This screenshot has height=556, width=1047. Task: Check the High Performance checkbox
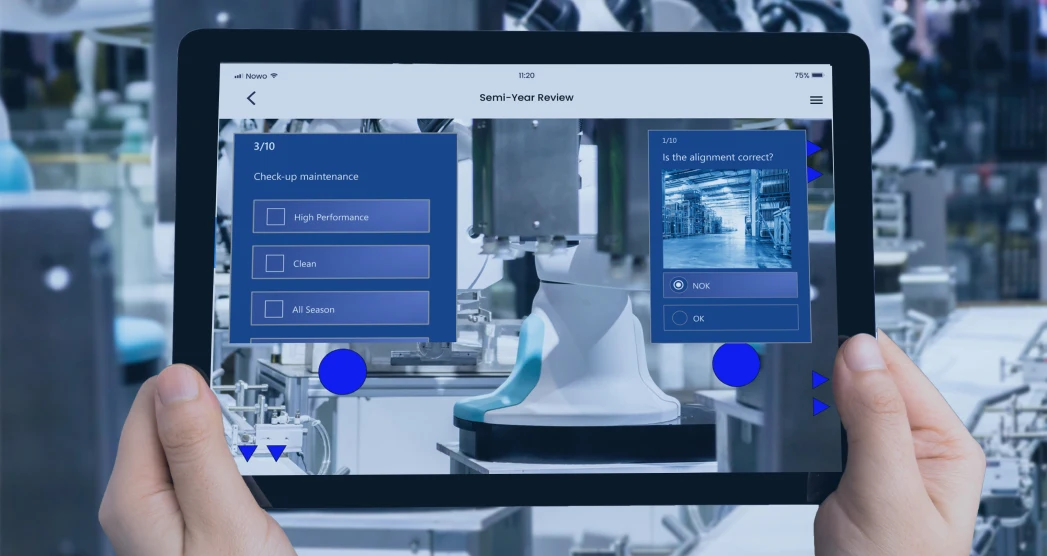pos(276,216)
